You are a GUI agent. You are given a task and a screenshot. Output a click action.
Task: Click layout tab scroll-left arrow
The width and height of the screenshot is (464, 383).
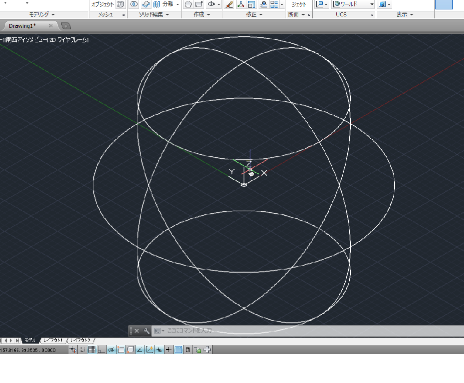tap(6, 340)
